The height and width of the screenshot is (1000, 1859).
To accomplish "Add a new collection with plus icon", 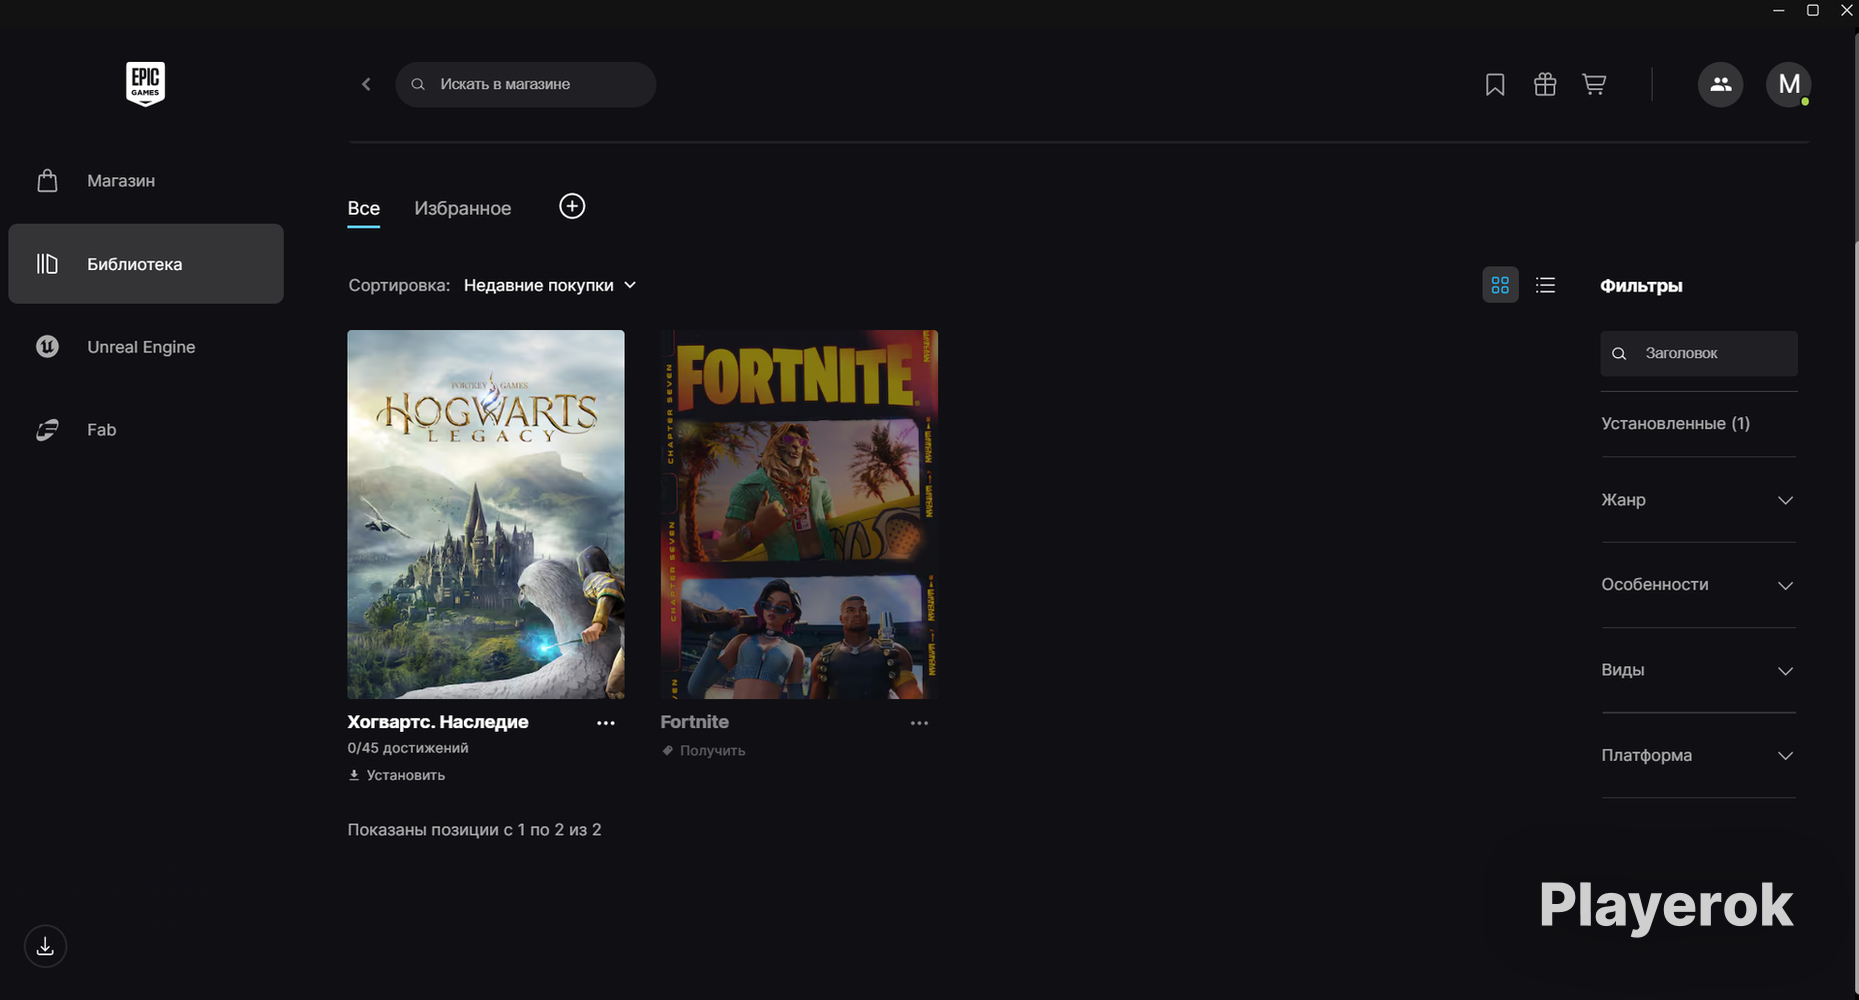I will coord(572,206).
